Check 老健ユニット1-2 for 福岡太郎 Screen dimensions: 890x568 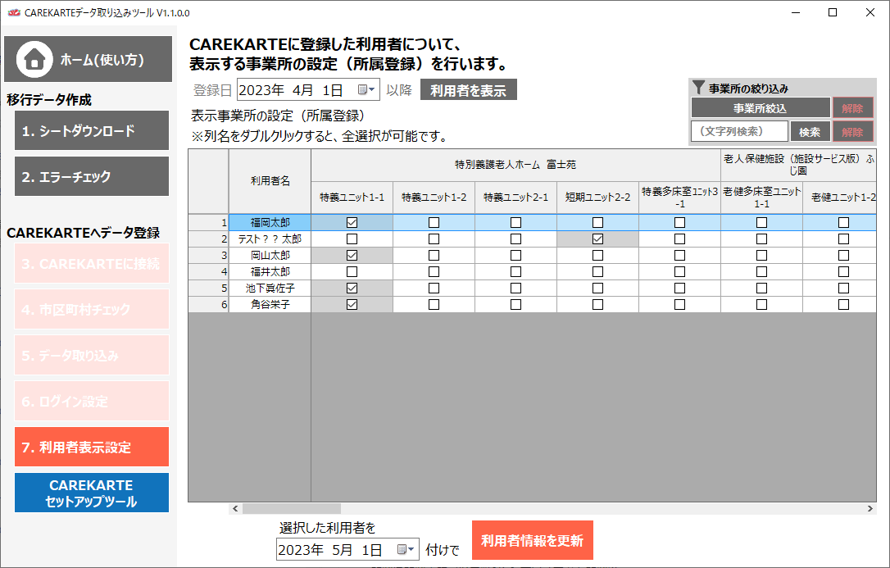click(843, 222)
